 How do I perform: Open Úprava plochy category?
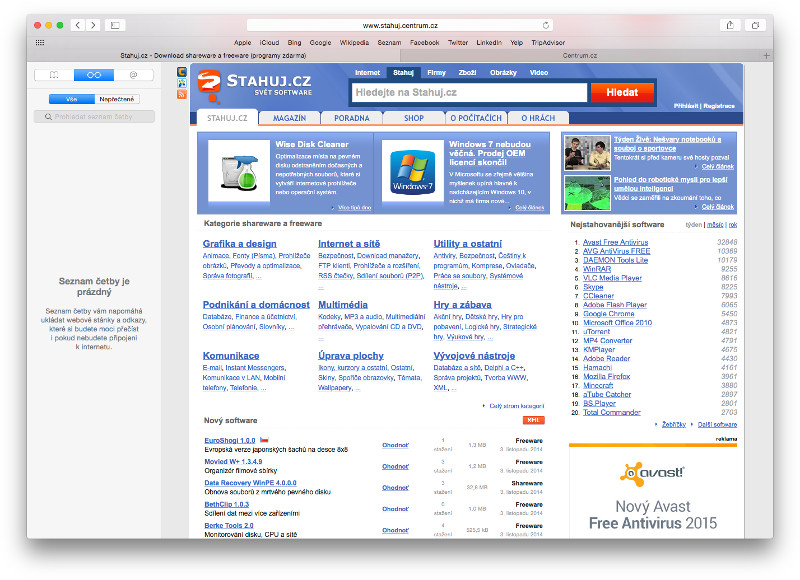[x=351, y=356]
